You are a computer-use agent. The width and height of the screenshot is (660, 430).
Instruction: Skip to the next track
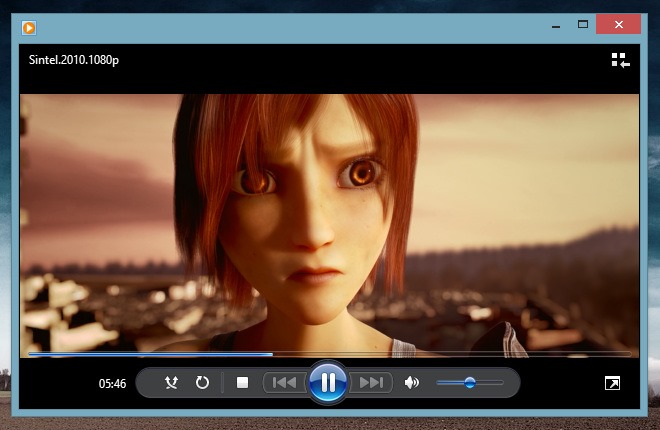pos(371,382)
